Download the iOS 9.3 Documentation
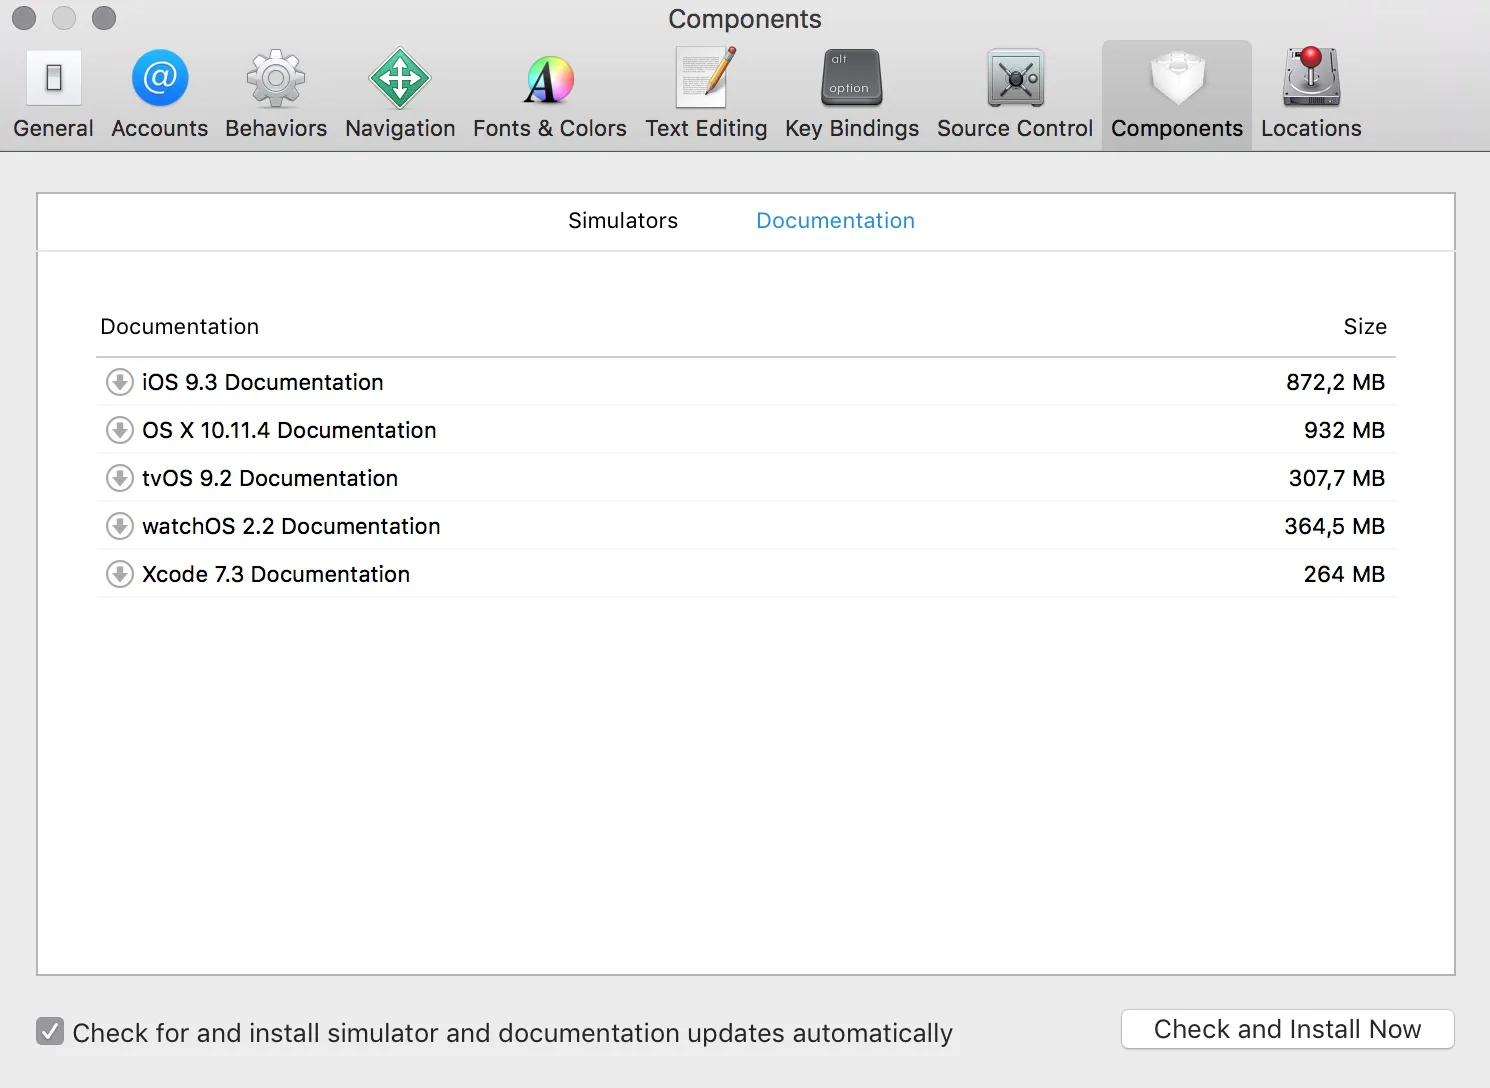 coord(120,382)
